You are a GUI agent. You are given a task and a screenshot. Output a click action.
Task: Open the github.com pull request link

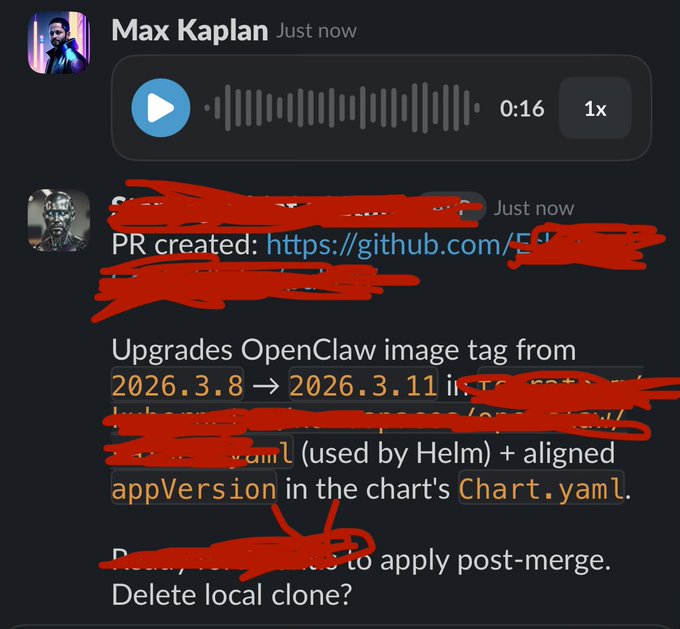point(389,245)
